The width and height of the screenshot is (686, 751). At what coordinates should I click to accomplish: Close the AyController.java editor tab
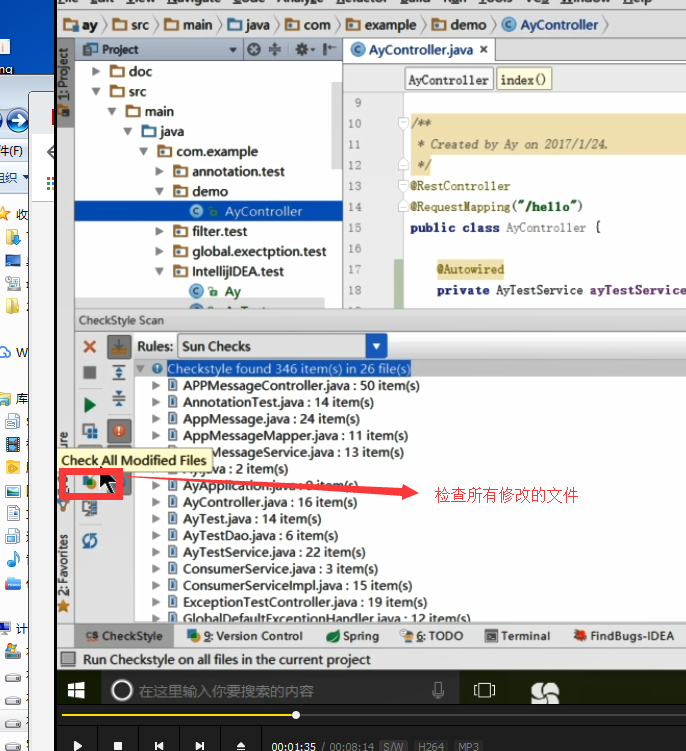(x=484, y=49)
